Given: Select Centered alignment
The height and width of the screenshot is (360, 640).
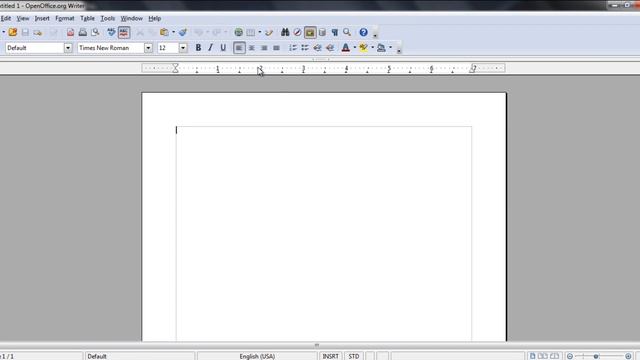Looking at the screenshot, I should (251, 48).
